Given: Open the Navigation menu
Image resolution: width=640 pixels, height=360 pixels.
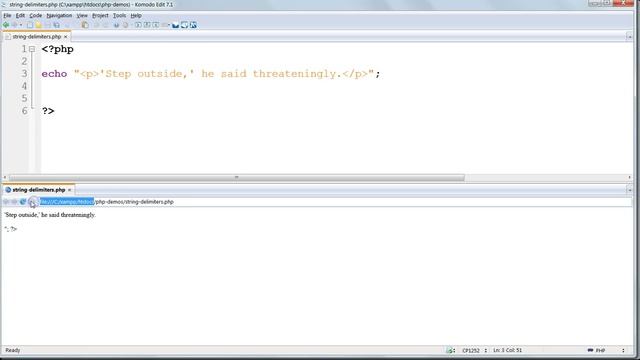Looking at the screenshot, I should tap(59, 16).
